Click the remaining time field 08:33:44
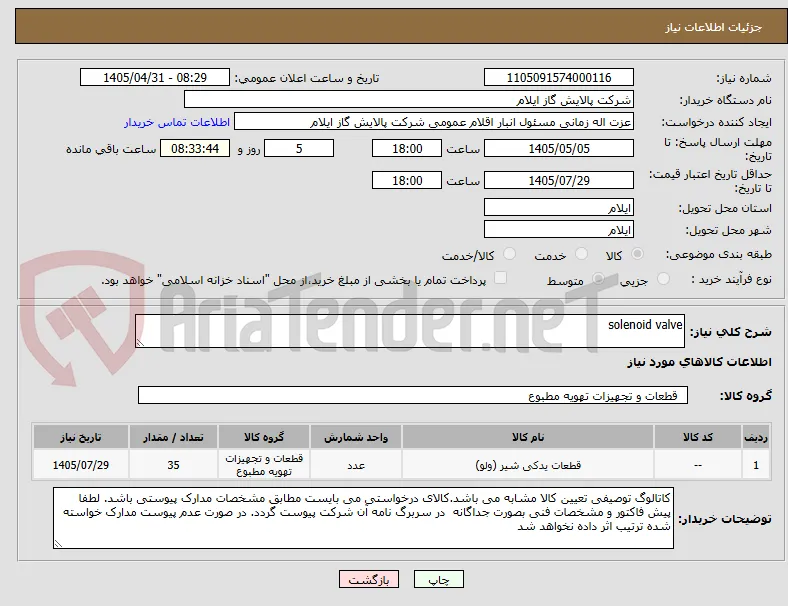Screen dimensions: 788x606 click(195, 148)
